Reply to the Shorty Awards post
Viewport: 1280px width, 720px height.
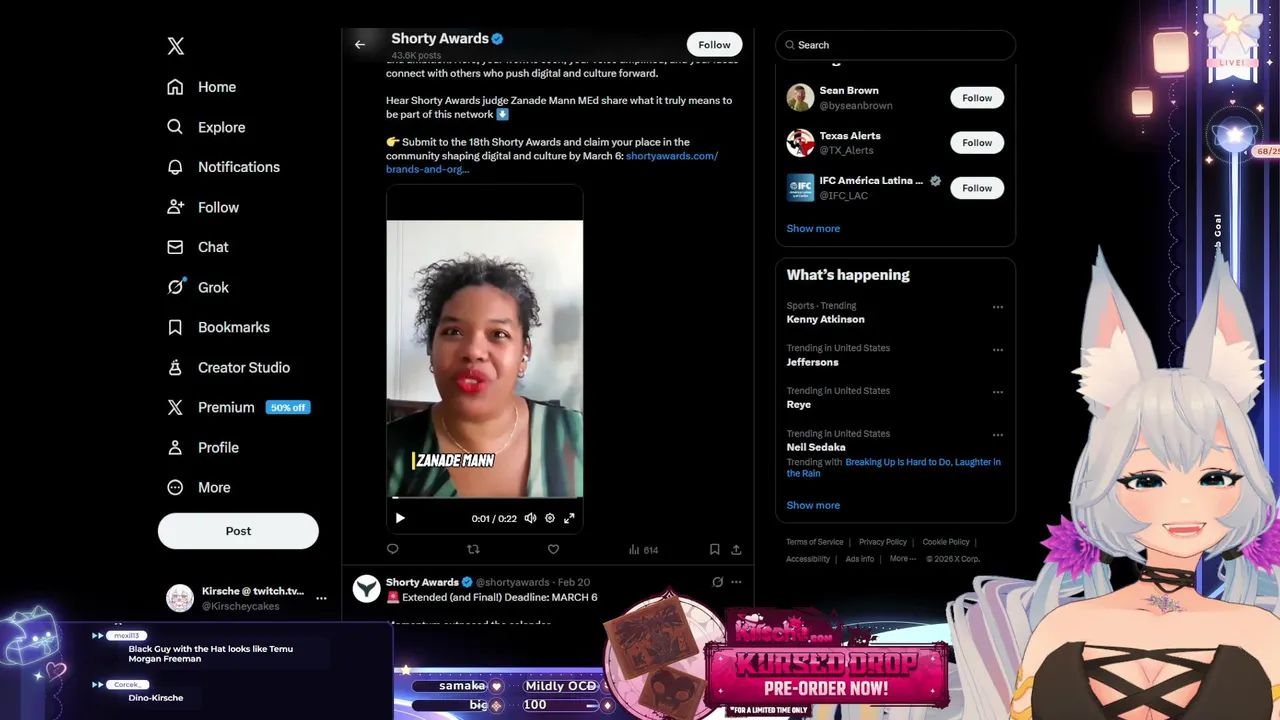tap(392, 549)
